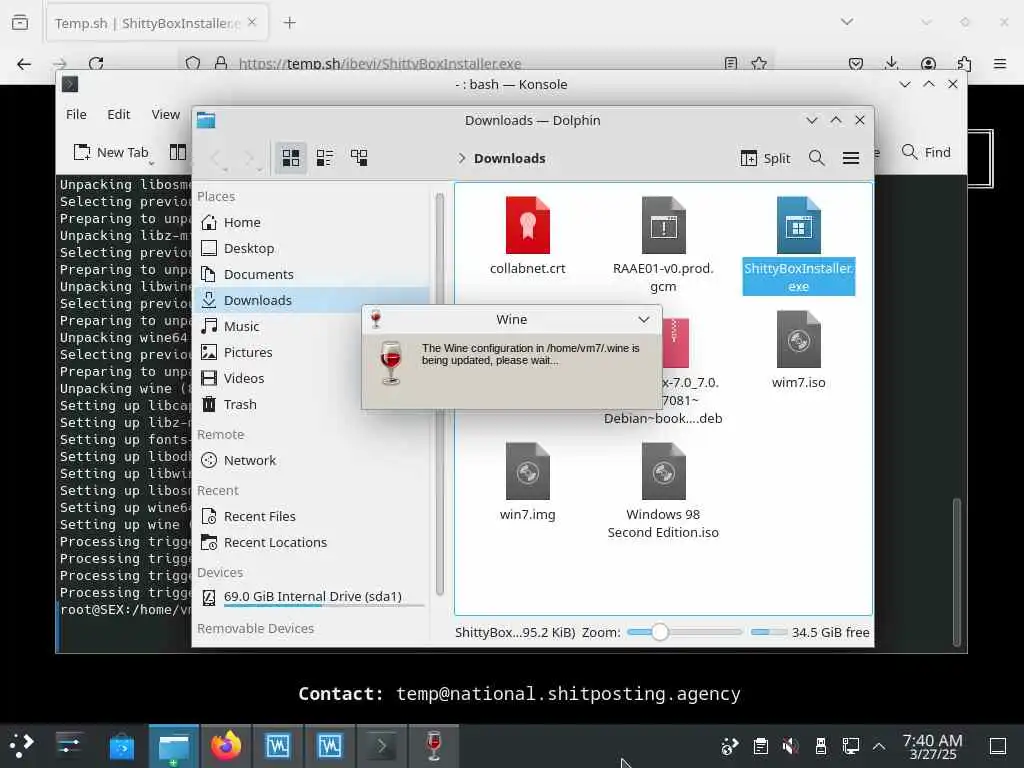Expand hidden system tray icons arrow

879,746
